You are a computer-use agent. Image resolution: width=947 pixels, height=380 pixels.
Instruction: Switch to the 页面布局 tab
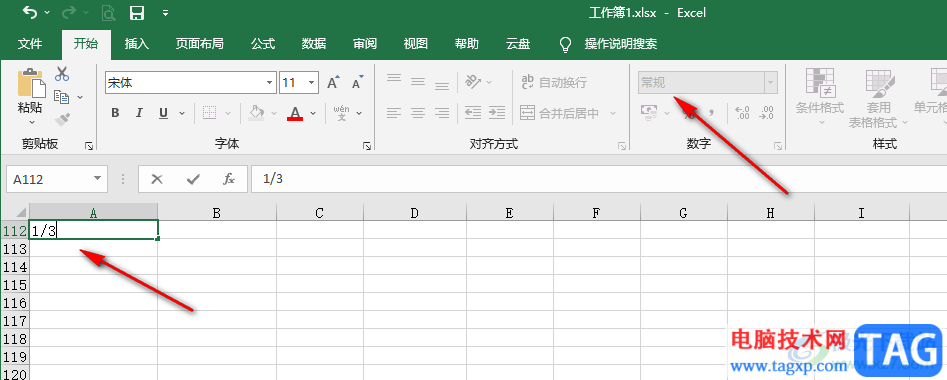[x=199, y=43]
